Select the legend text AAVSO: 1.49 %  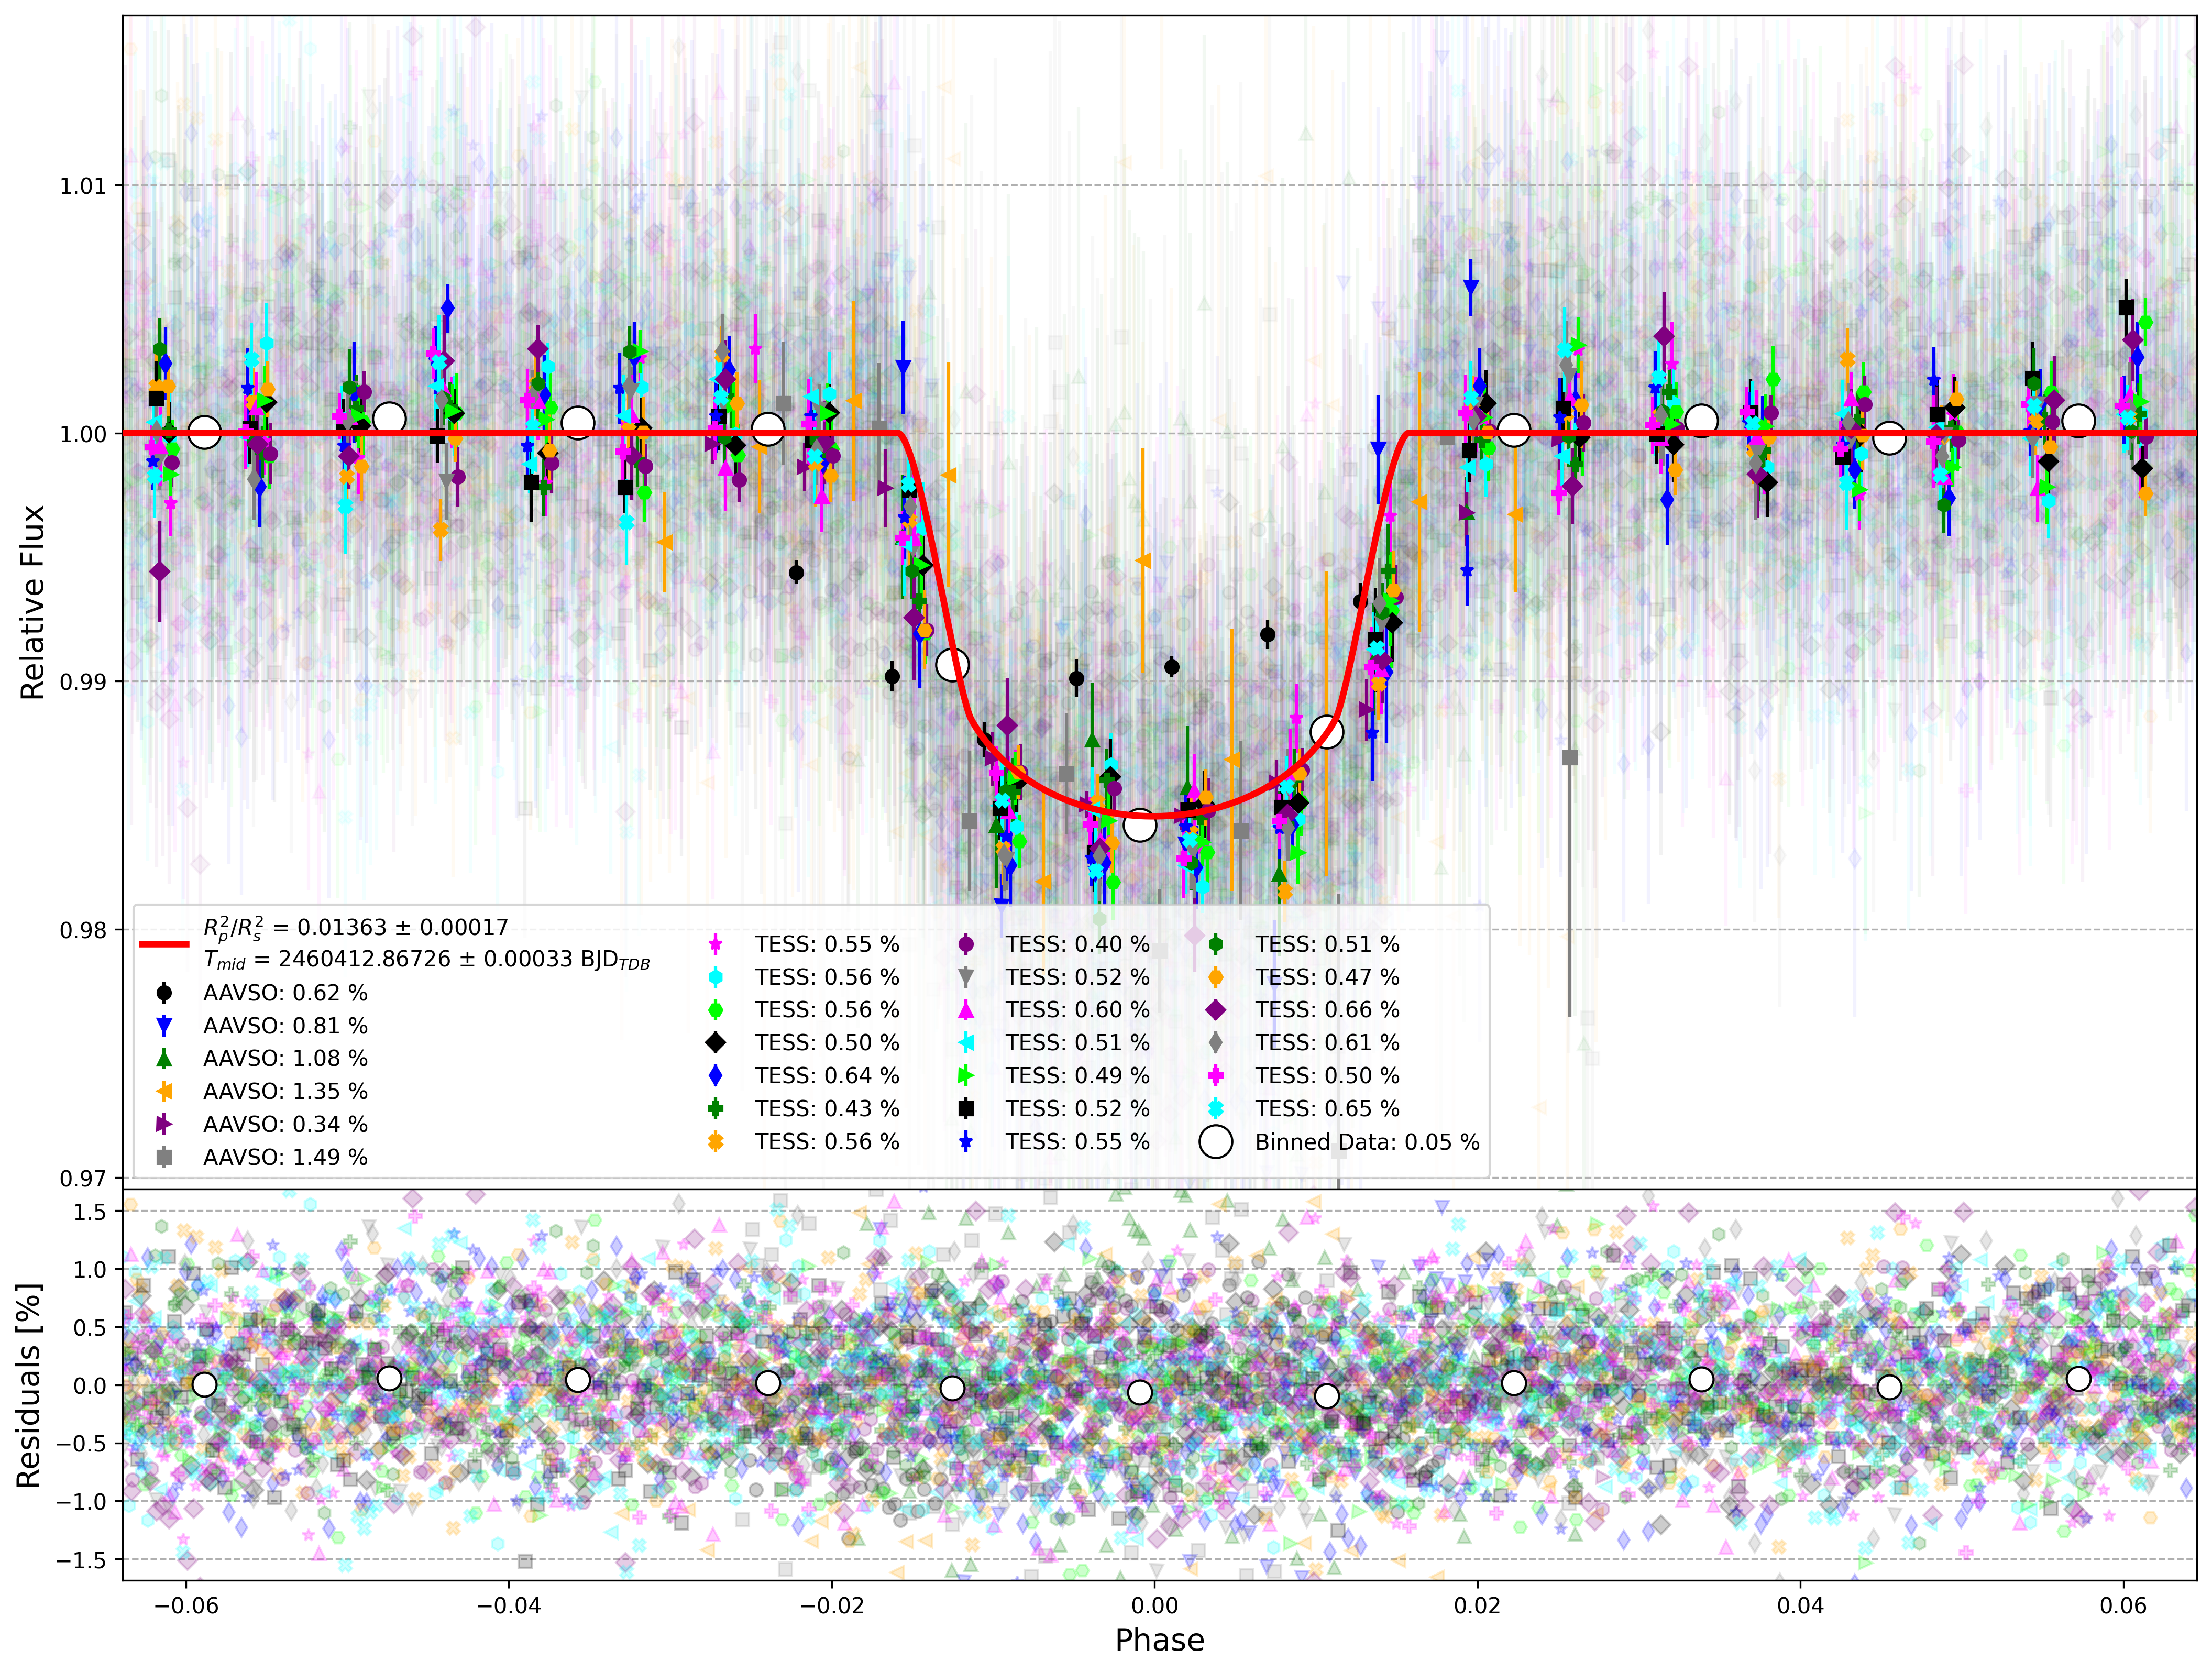[x=286, y=1158]
